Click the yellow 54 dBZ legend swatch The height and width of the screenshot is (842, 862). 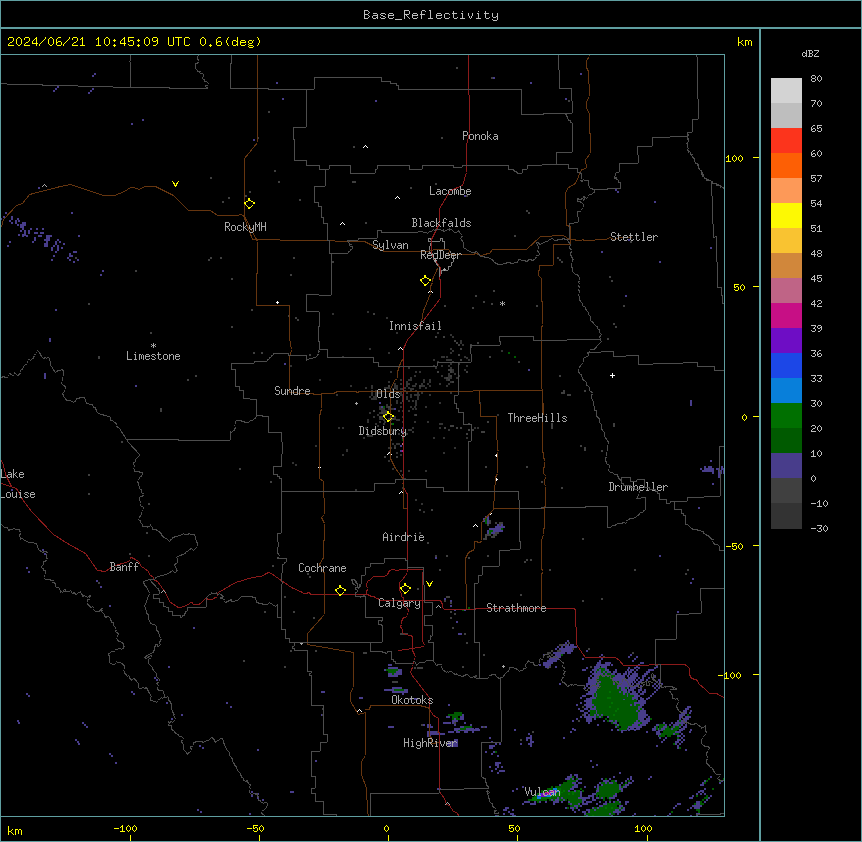[786, 215]
